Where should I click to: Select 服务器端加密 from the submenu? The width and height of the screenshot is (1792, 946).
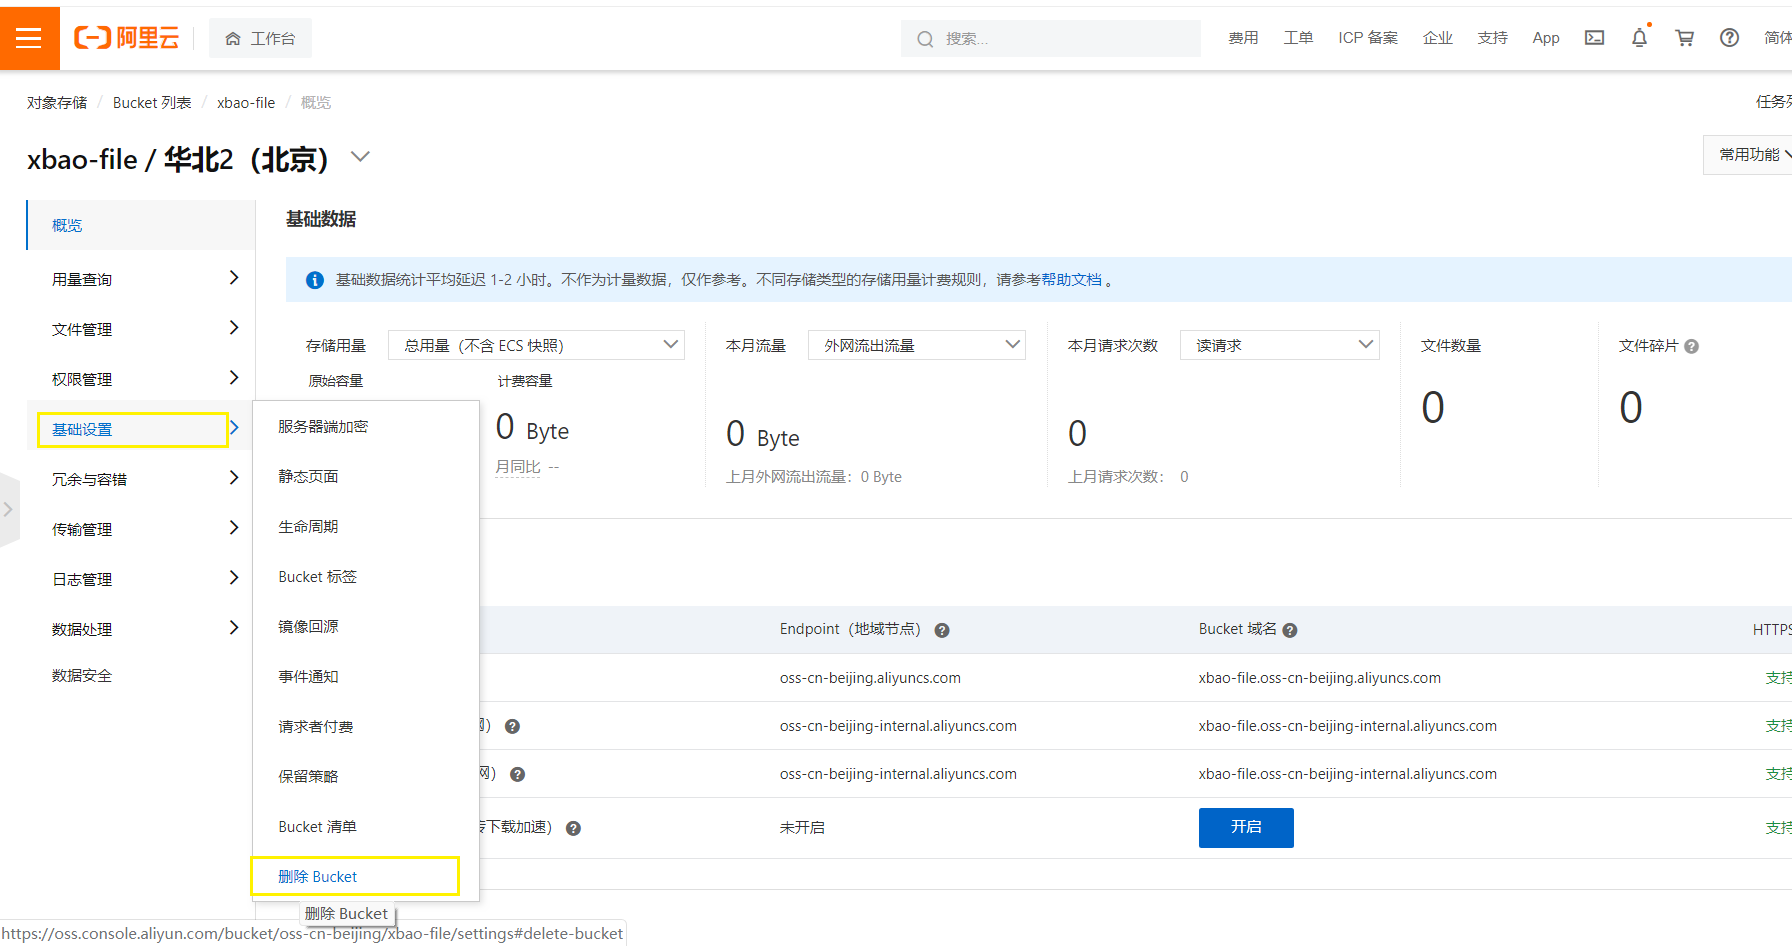(x=366, y=427)
